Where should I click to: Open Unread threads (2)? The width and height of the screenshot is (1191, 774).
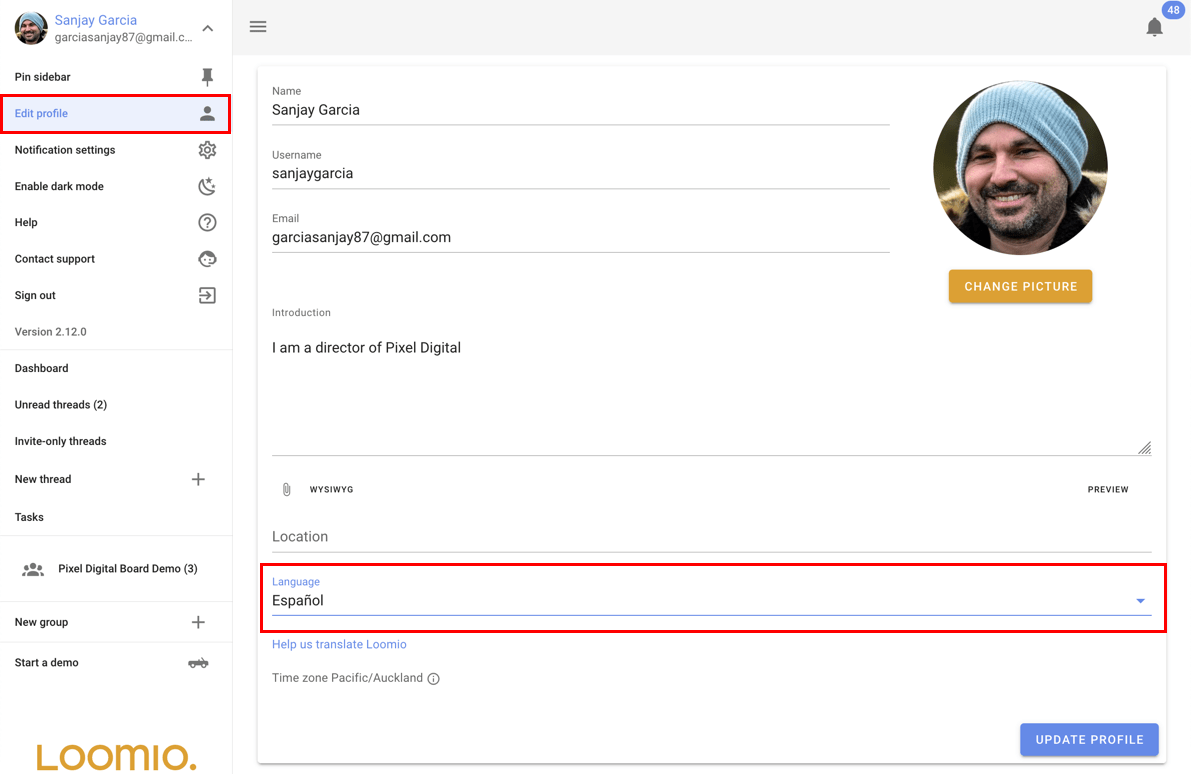point(116,405)
